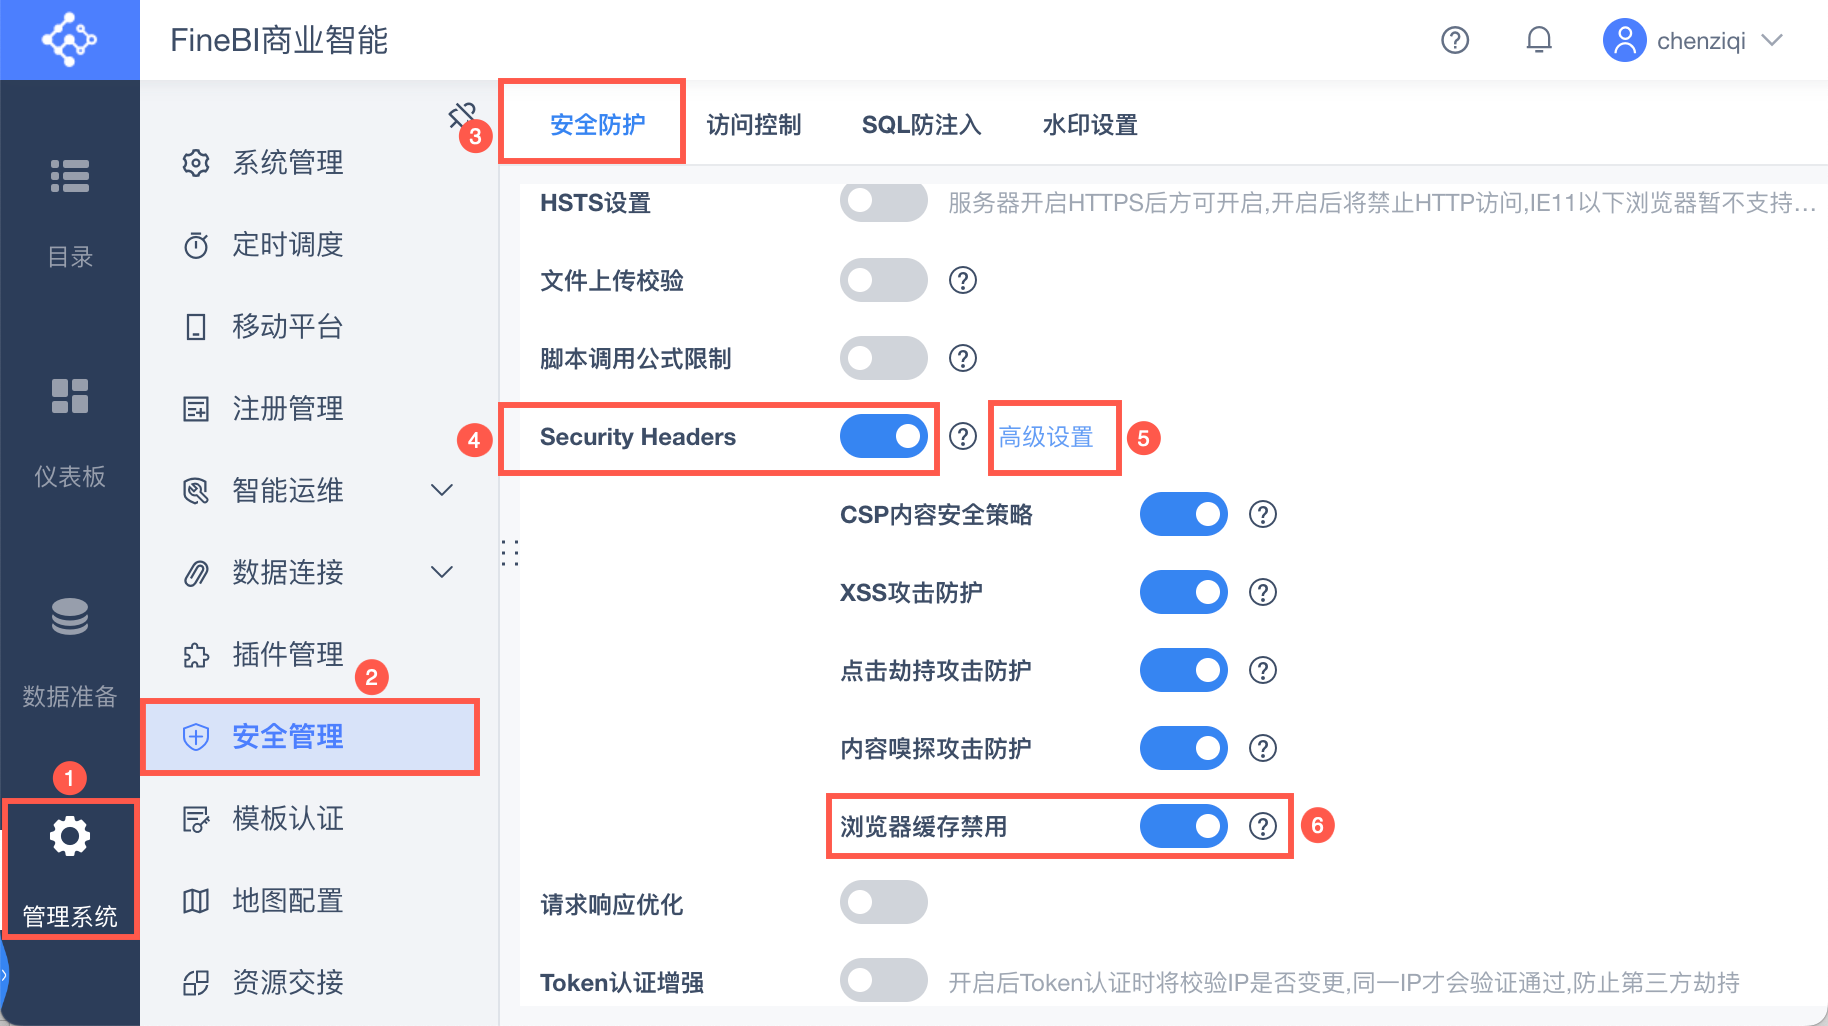Open 数据准备 database icon

pyautogui.click(x=70, y=616)
